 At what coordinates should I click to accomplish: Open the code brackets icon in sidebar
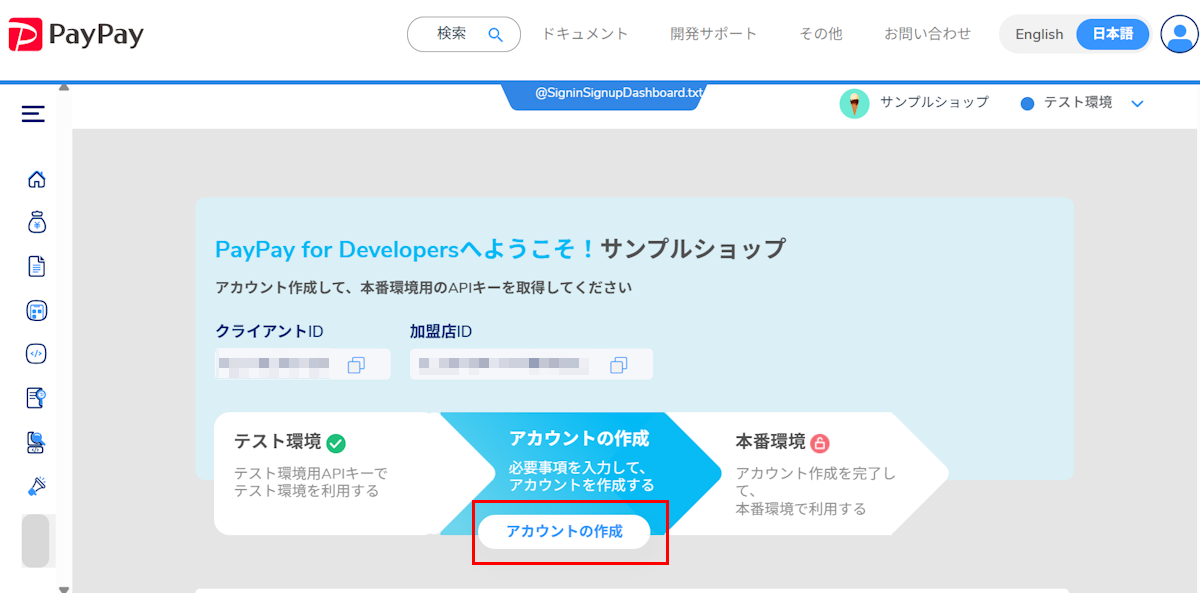[36, 353]
